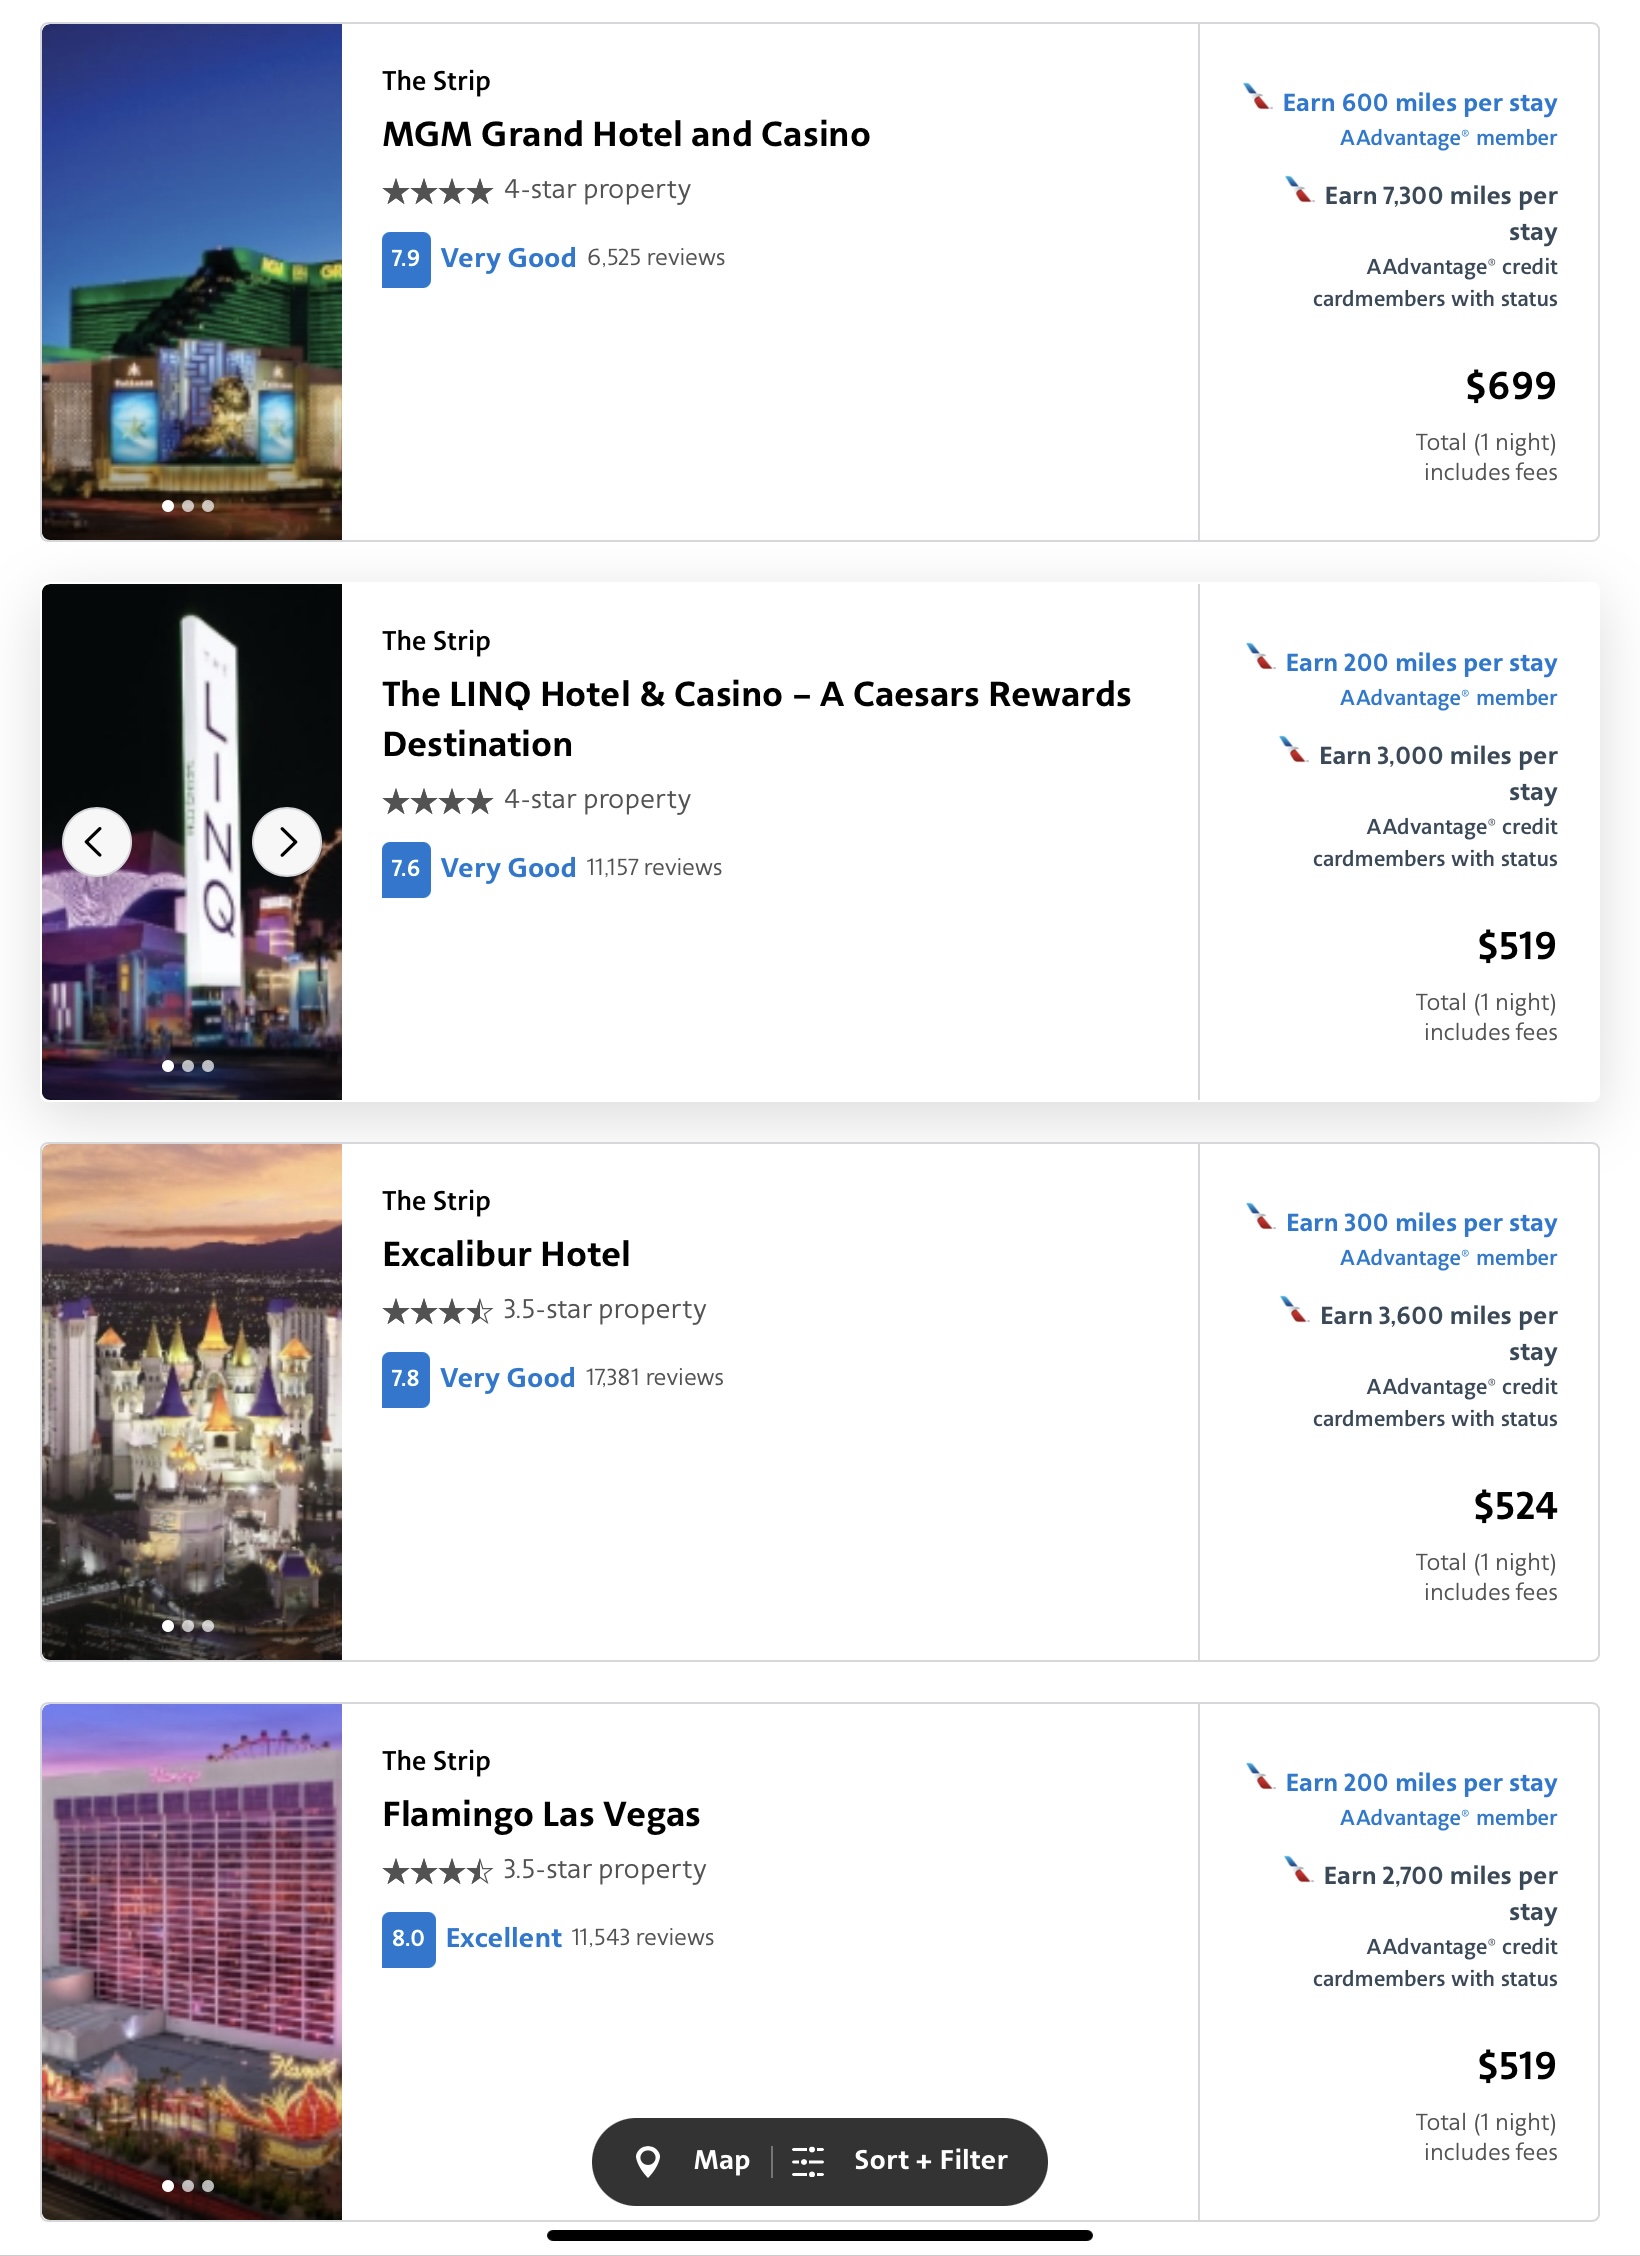Click the 7.9 rating badge for MGM Grand
1640x2256 pixels.
tap(406, 259)
